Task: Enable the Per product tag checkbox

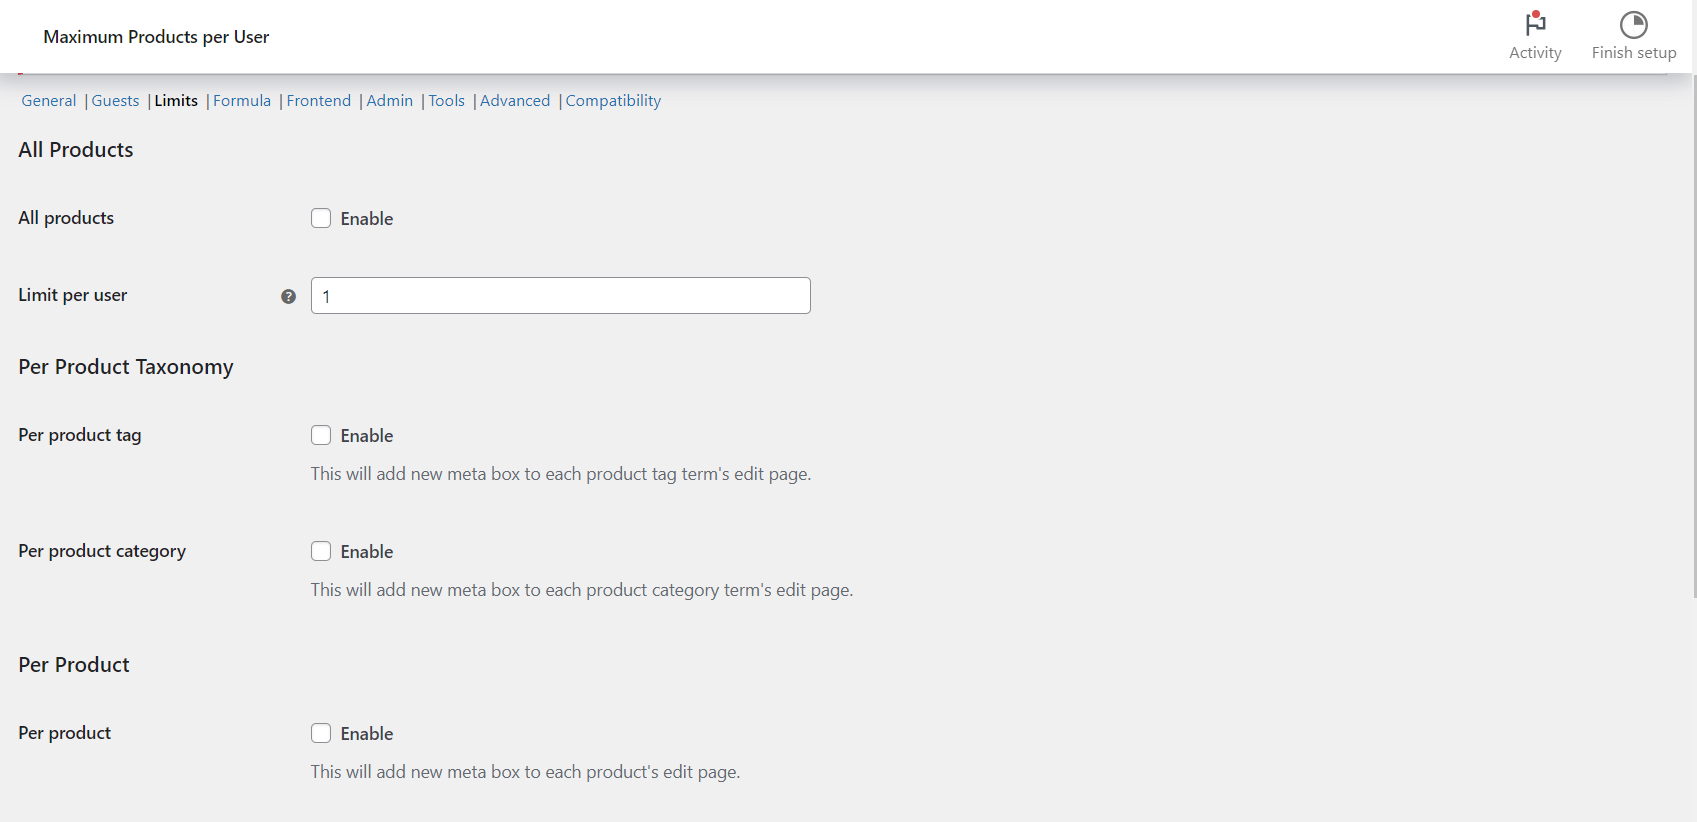Action: tap(321, 435)
